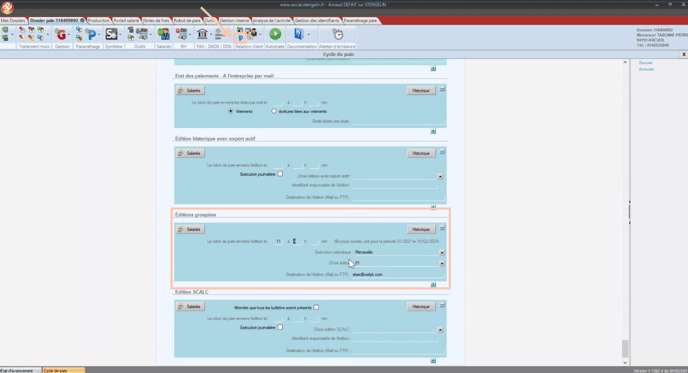Click Historique button in Éditions groupées
Image resolution: width=688 pixels, height=373 pixels.
click(421, 230)
